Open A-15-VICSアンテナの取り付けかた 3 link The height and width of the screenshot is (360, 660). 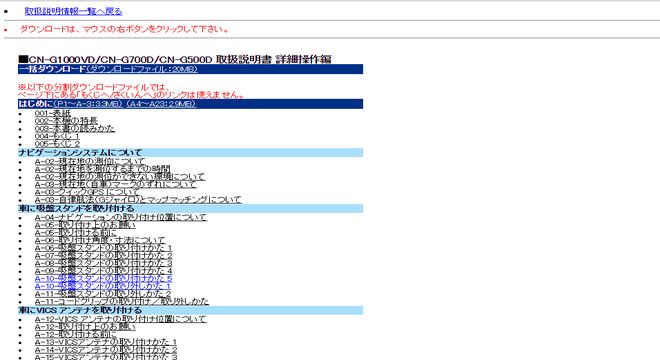point(106,357)
